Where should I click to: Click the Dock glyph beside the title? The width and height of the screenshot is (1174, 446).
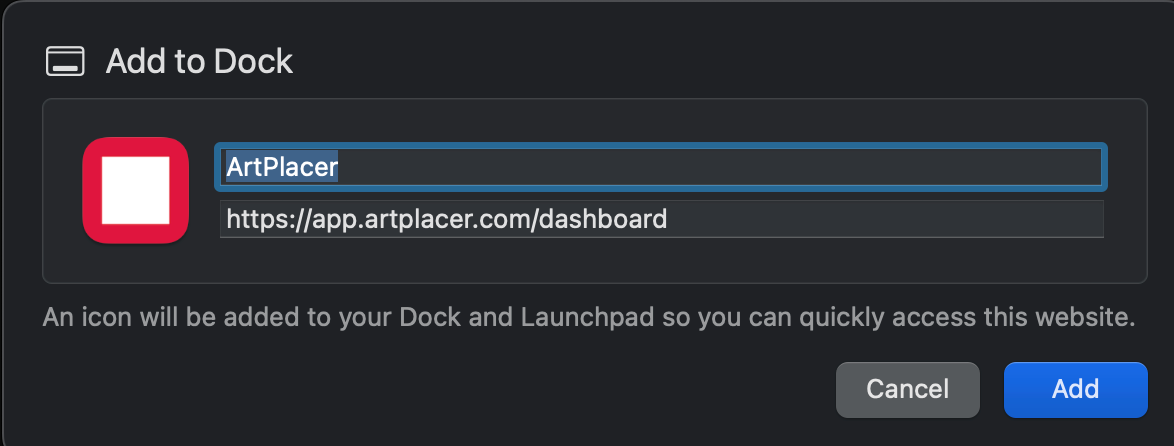coord(65,61)
